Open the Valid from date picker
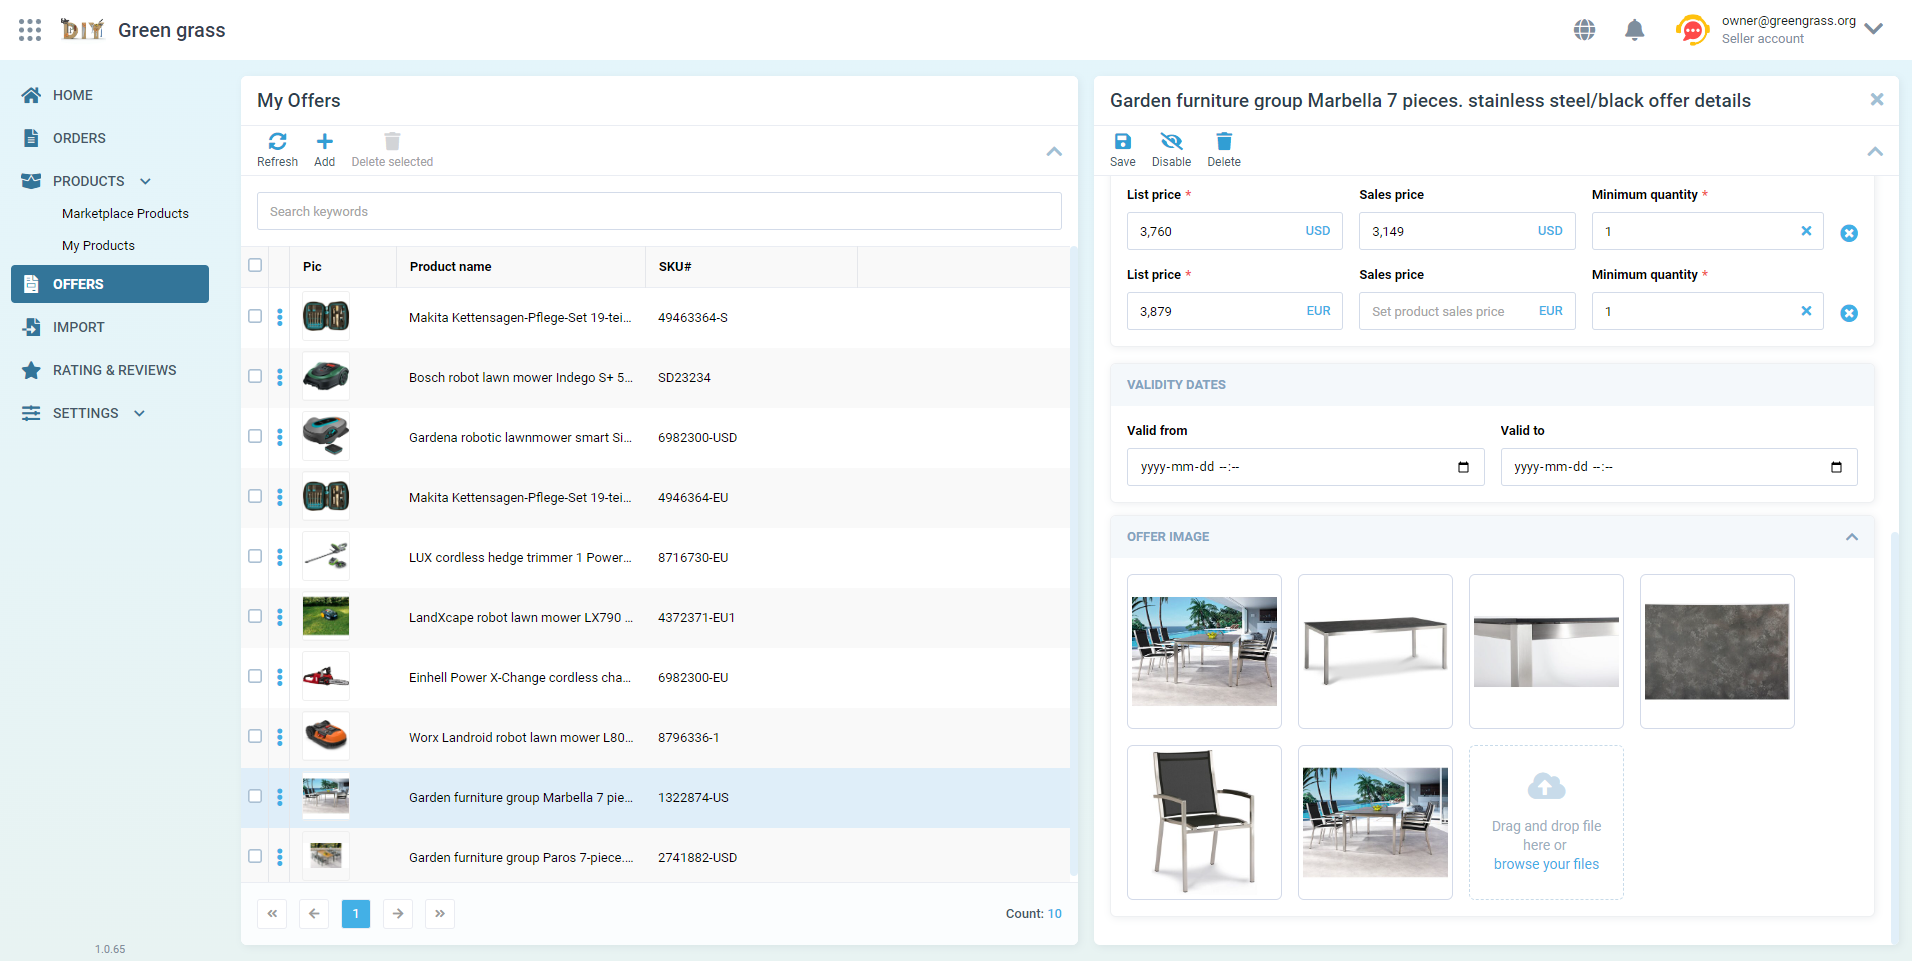The height and width of the screenshot is (961, 1912). (1463, 467)
